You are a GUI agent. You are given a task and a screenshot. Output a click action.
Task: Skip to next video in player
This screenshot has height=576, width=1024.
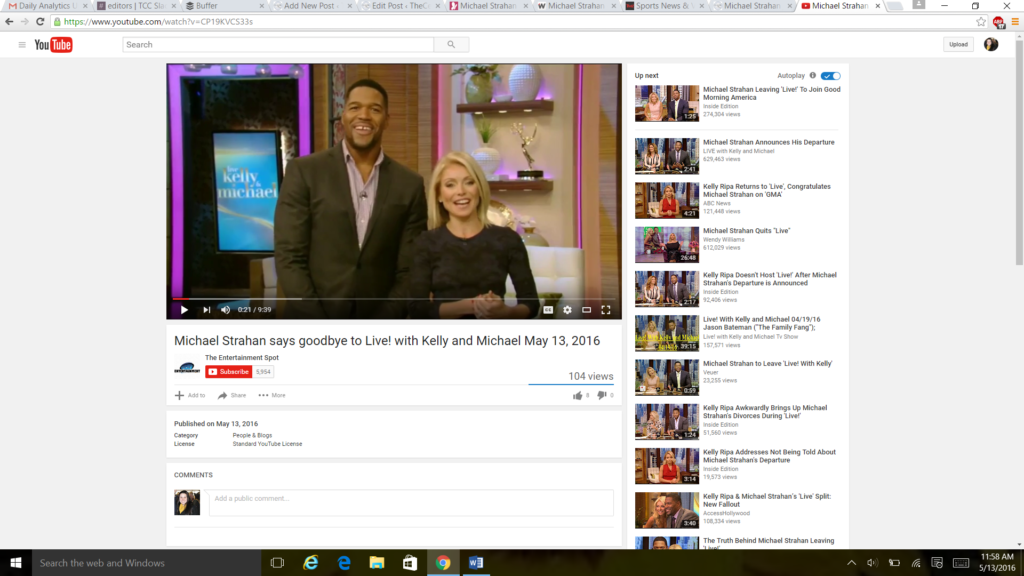click(206, 310)
